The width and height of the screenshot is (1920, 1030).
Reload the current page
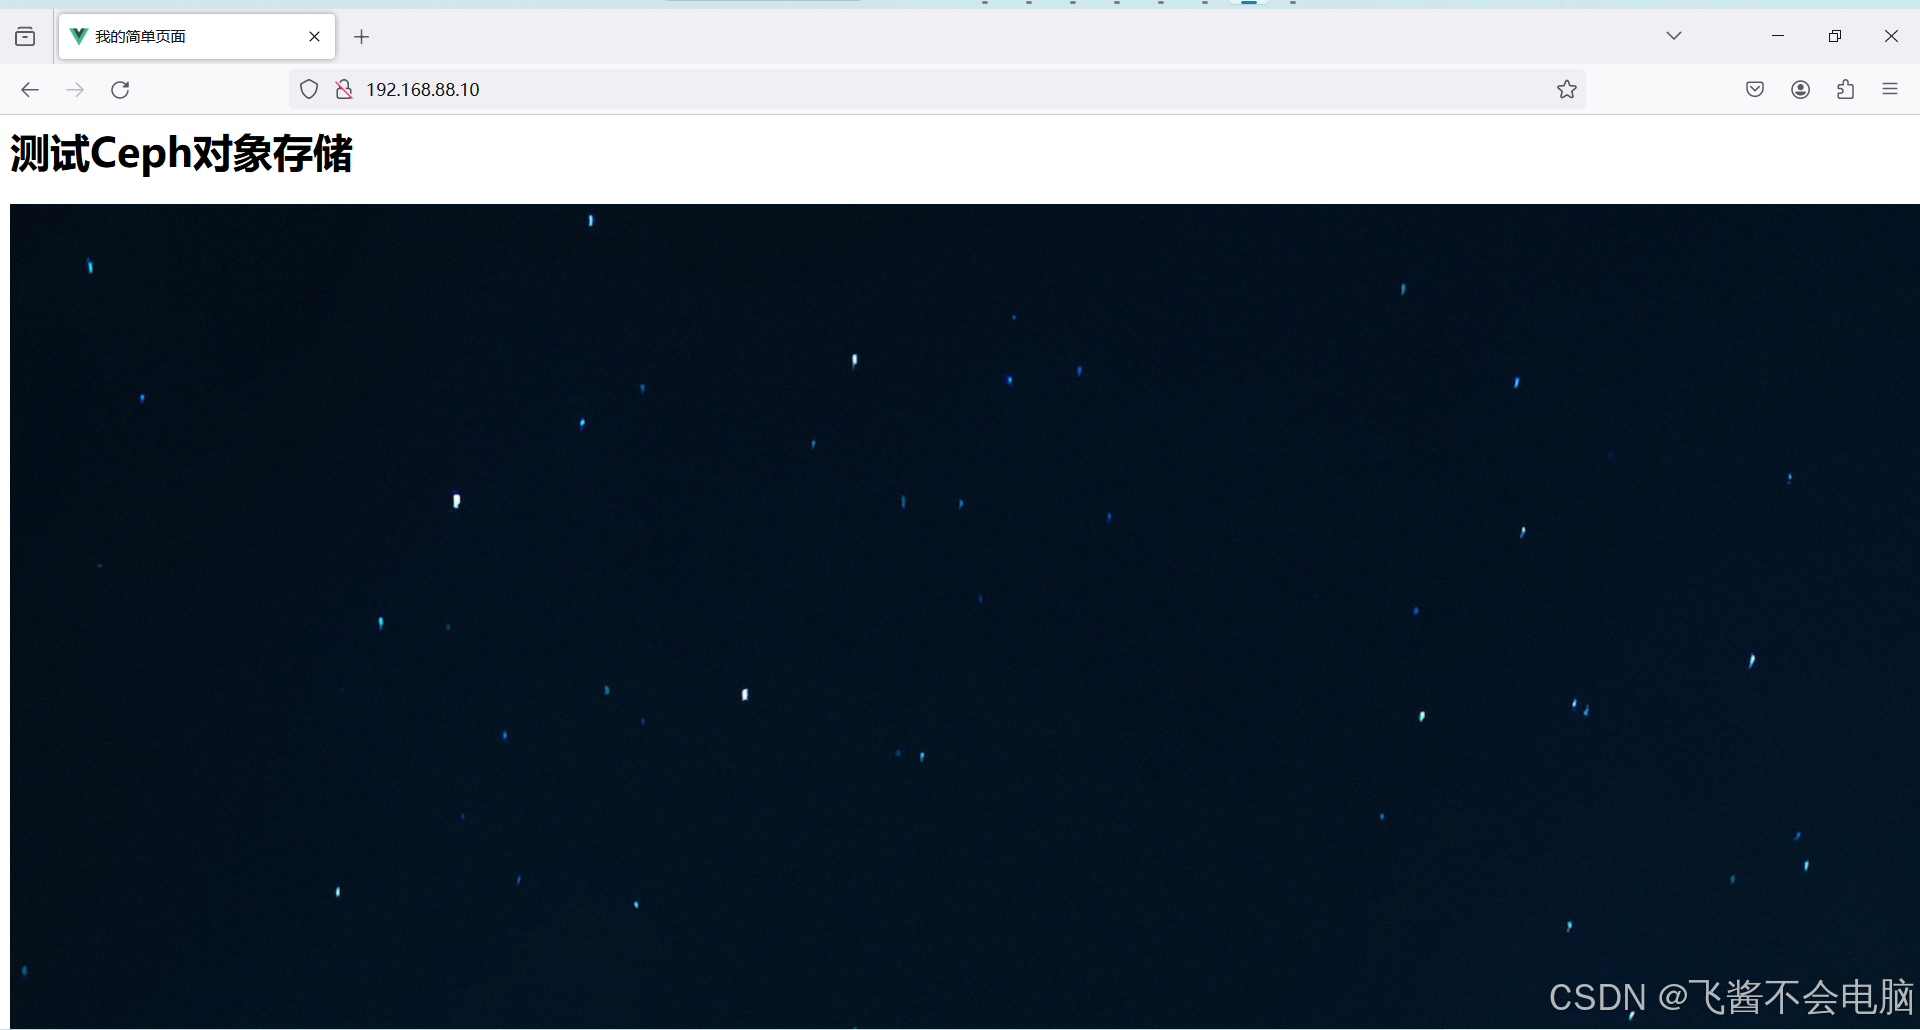click(x=120, y=90)
